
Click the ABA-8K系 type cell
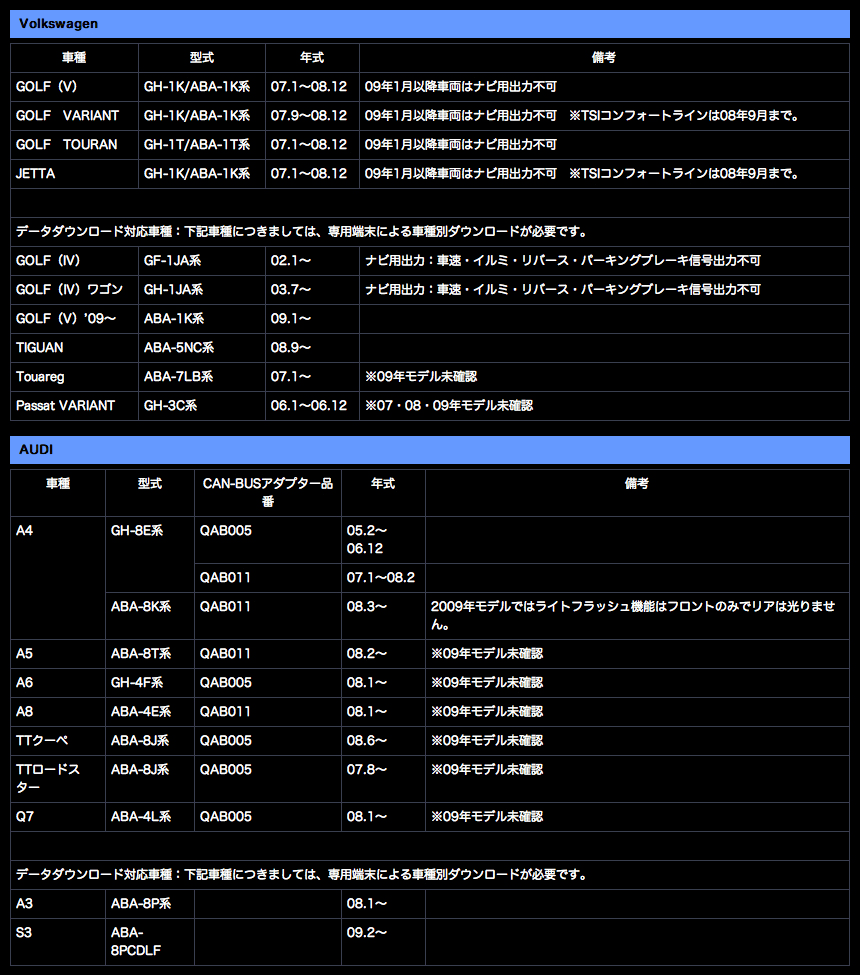150,616
